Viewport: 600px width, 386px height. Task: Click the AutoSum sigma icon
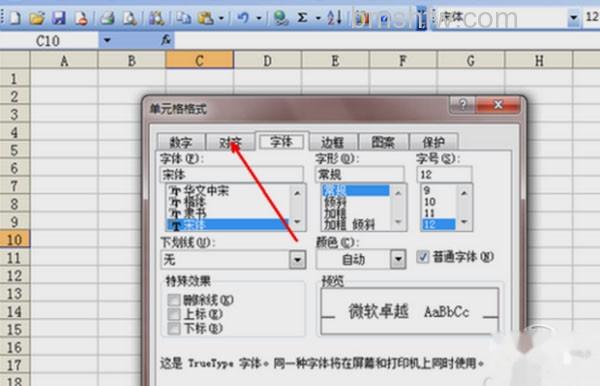coord(302,18)
